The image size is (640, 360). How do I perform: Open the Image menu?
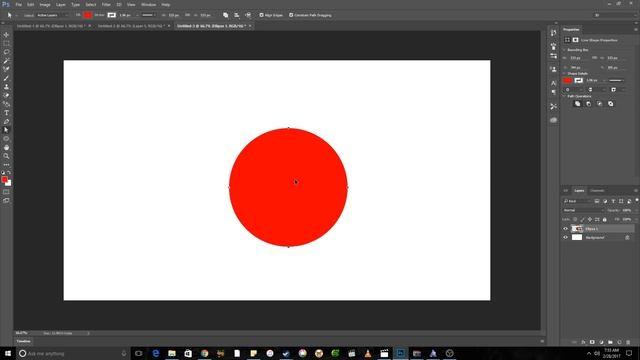pyautogui.click(x=45, y=4)
